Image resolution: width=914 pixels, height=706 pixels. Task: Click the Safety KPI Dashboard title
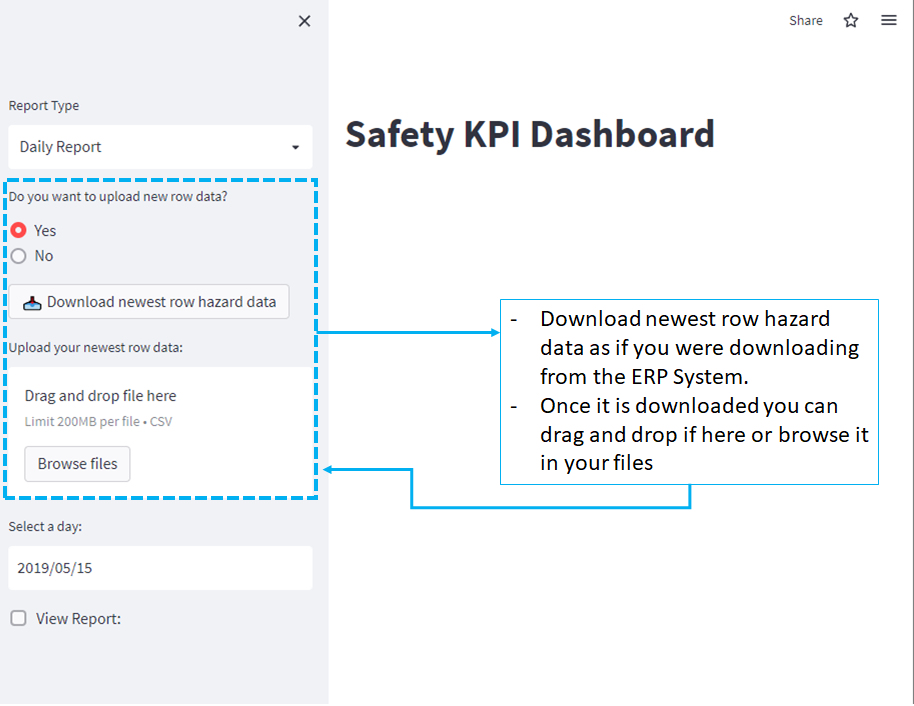point(530,134)
